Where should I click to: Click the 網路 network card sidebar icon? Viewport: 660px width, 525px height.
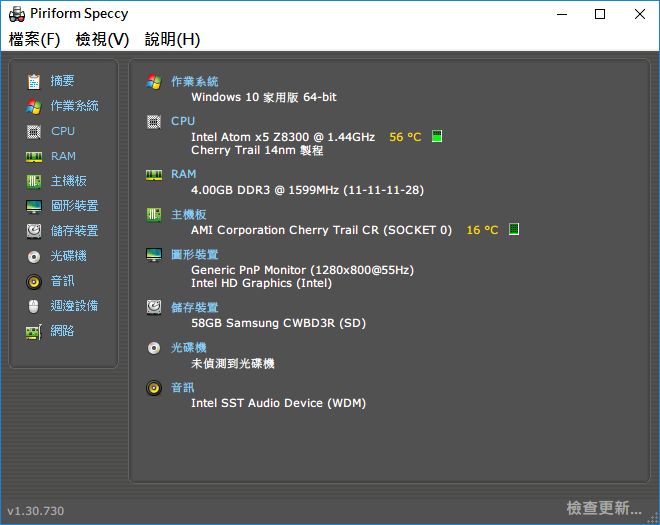(34, 332)
